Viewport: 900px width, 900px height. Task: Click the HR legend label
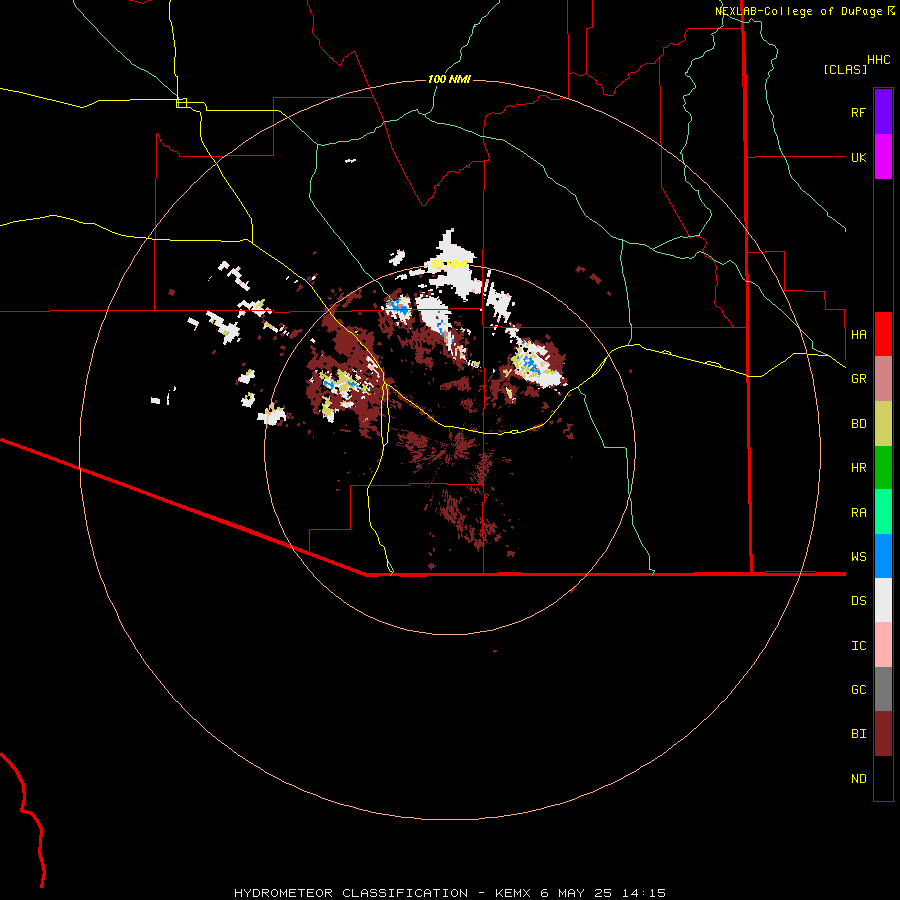(x=858, y=468)
